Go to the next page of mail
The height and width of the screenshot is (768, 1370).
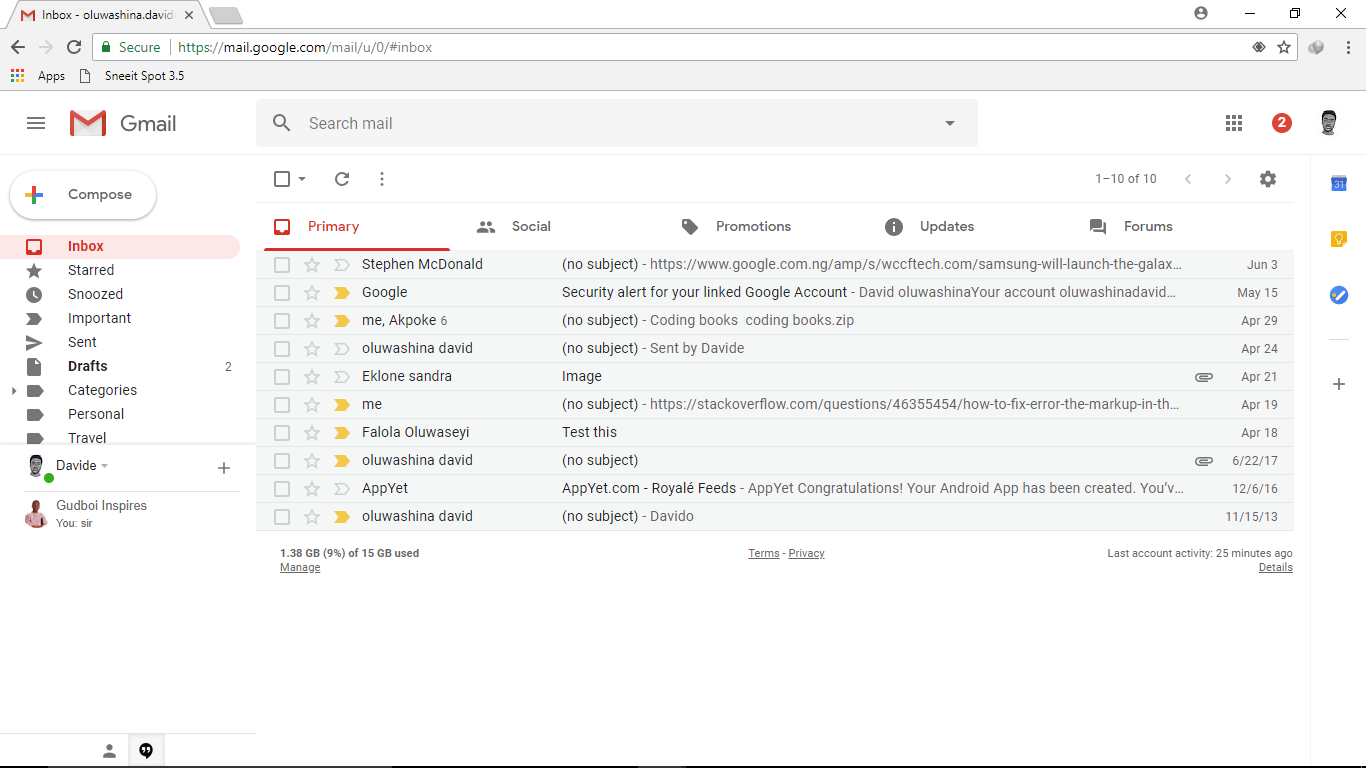tap(1228, 179)
